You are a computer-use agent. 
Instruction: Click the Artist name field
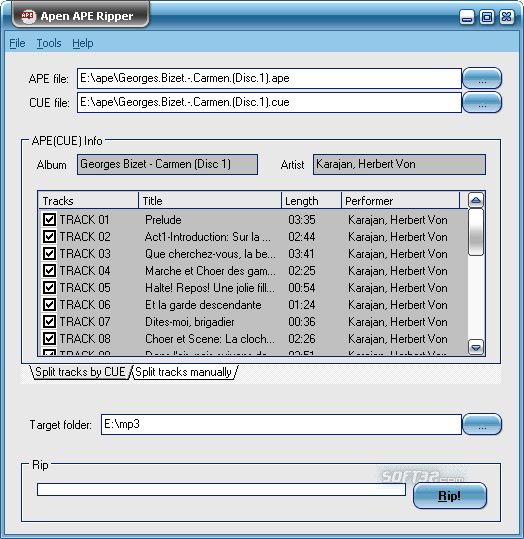coord(399,164)
